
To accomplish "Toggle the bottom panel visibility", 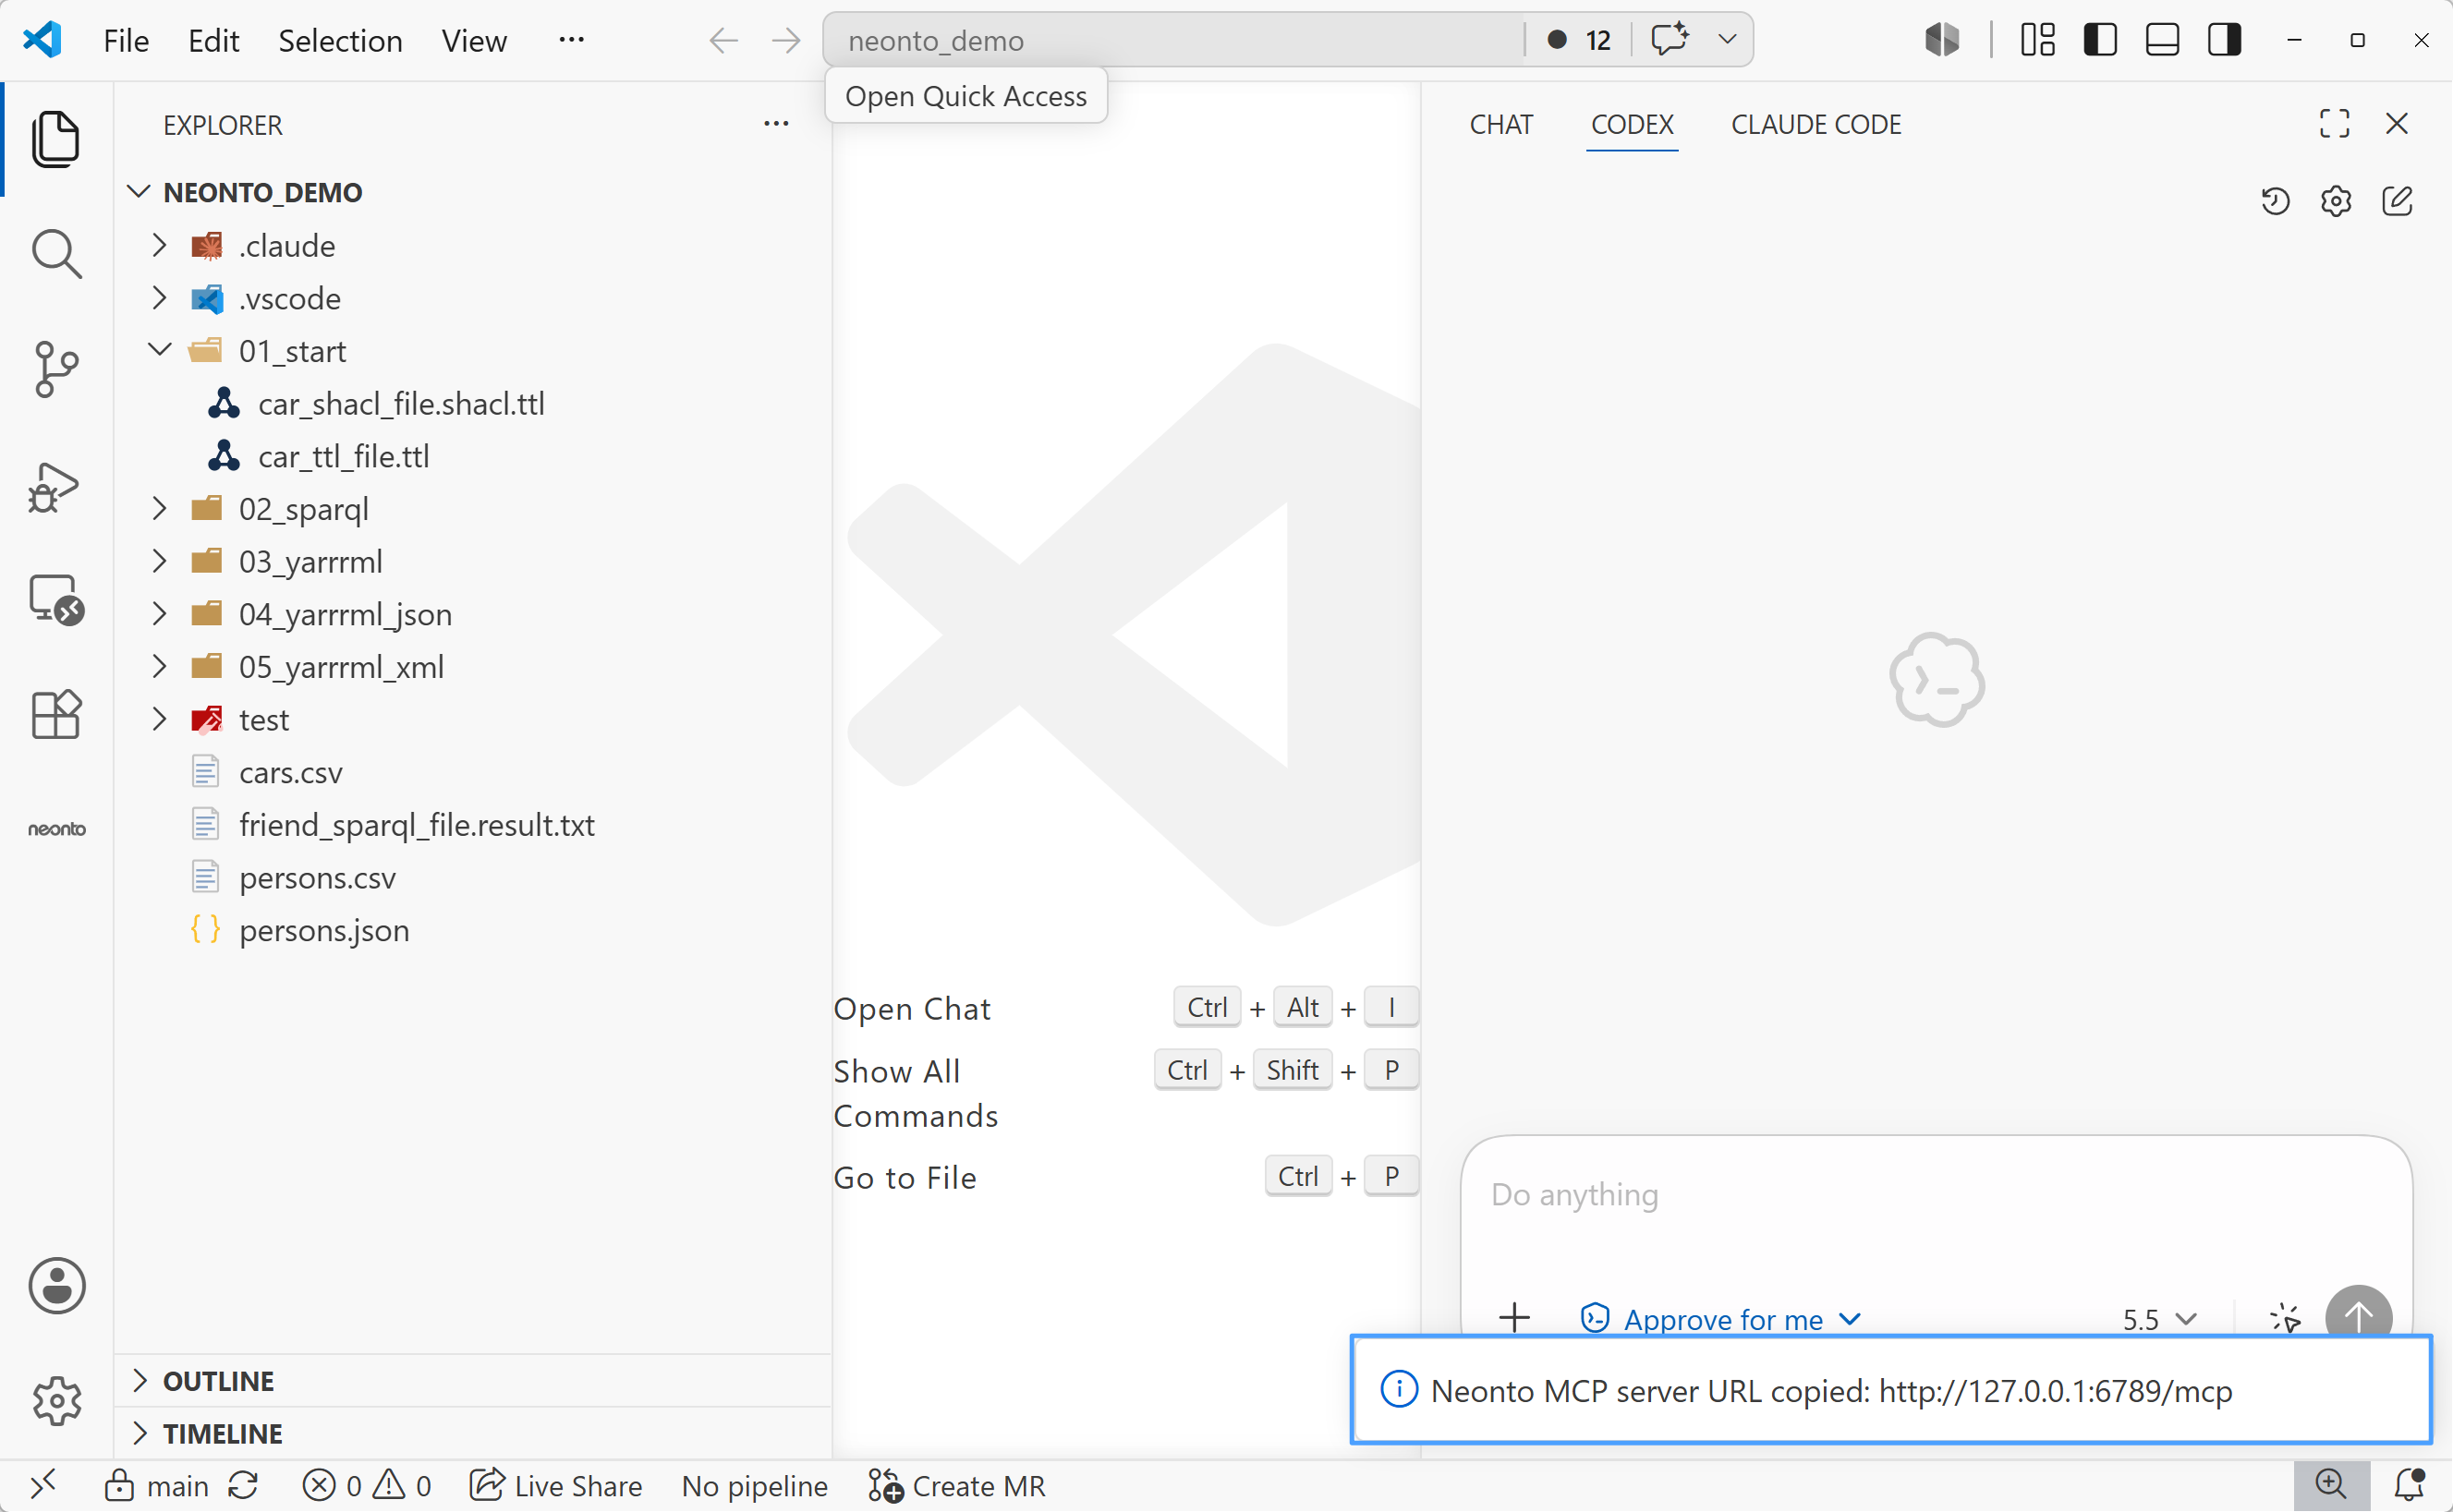I will (2162, 40).
